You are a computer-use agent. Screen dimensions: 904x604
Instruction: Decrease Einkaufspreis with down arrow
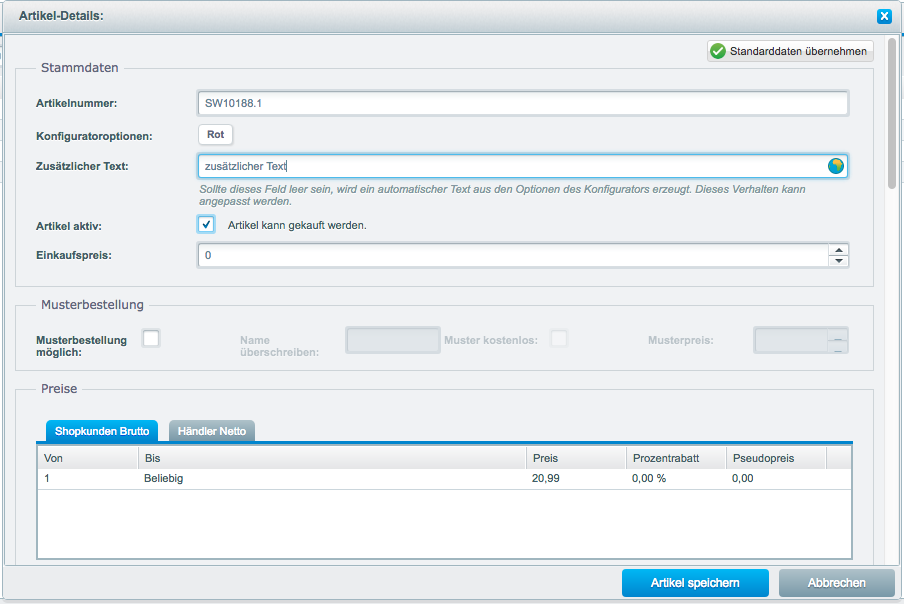click(x=839, y=261)
